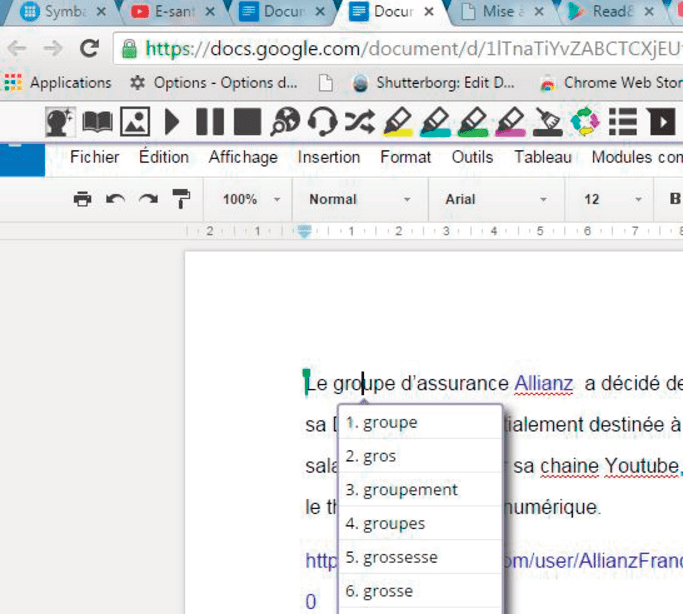684x615 pixels.
Task: Open the Insertion menu
Action: (328, 157)
